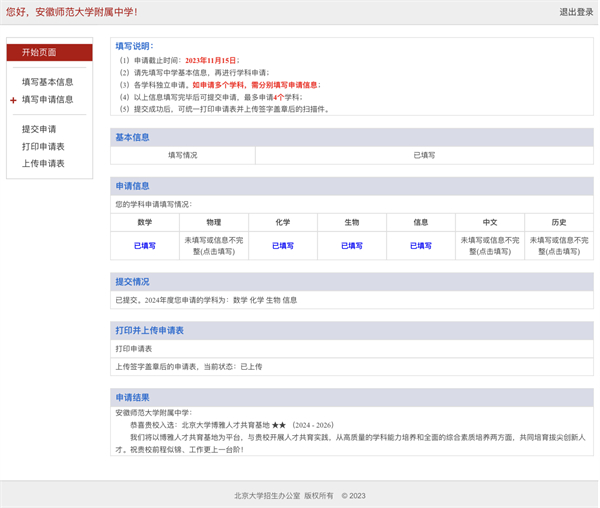
Task: Click footer 北京大学招生办公室 版权所有 text
Action: (x=284, y=496)
